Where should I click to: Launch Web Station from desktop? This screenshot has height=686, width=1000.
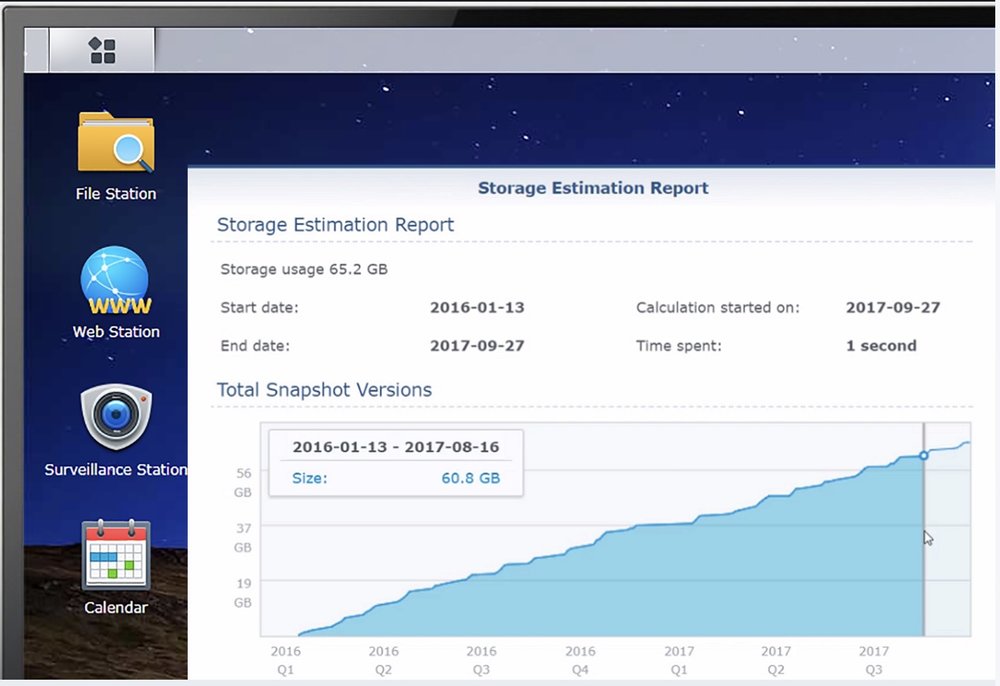[x=115, y=281]
